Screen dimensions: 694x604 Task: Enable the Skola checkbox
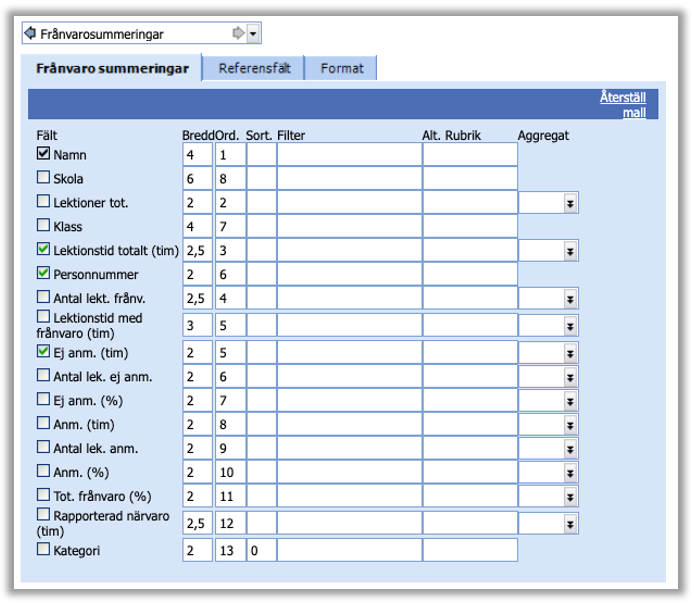click(x=43, y=178)
